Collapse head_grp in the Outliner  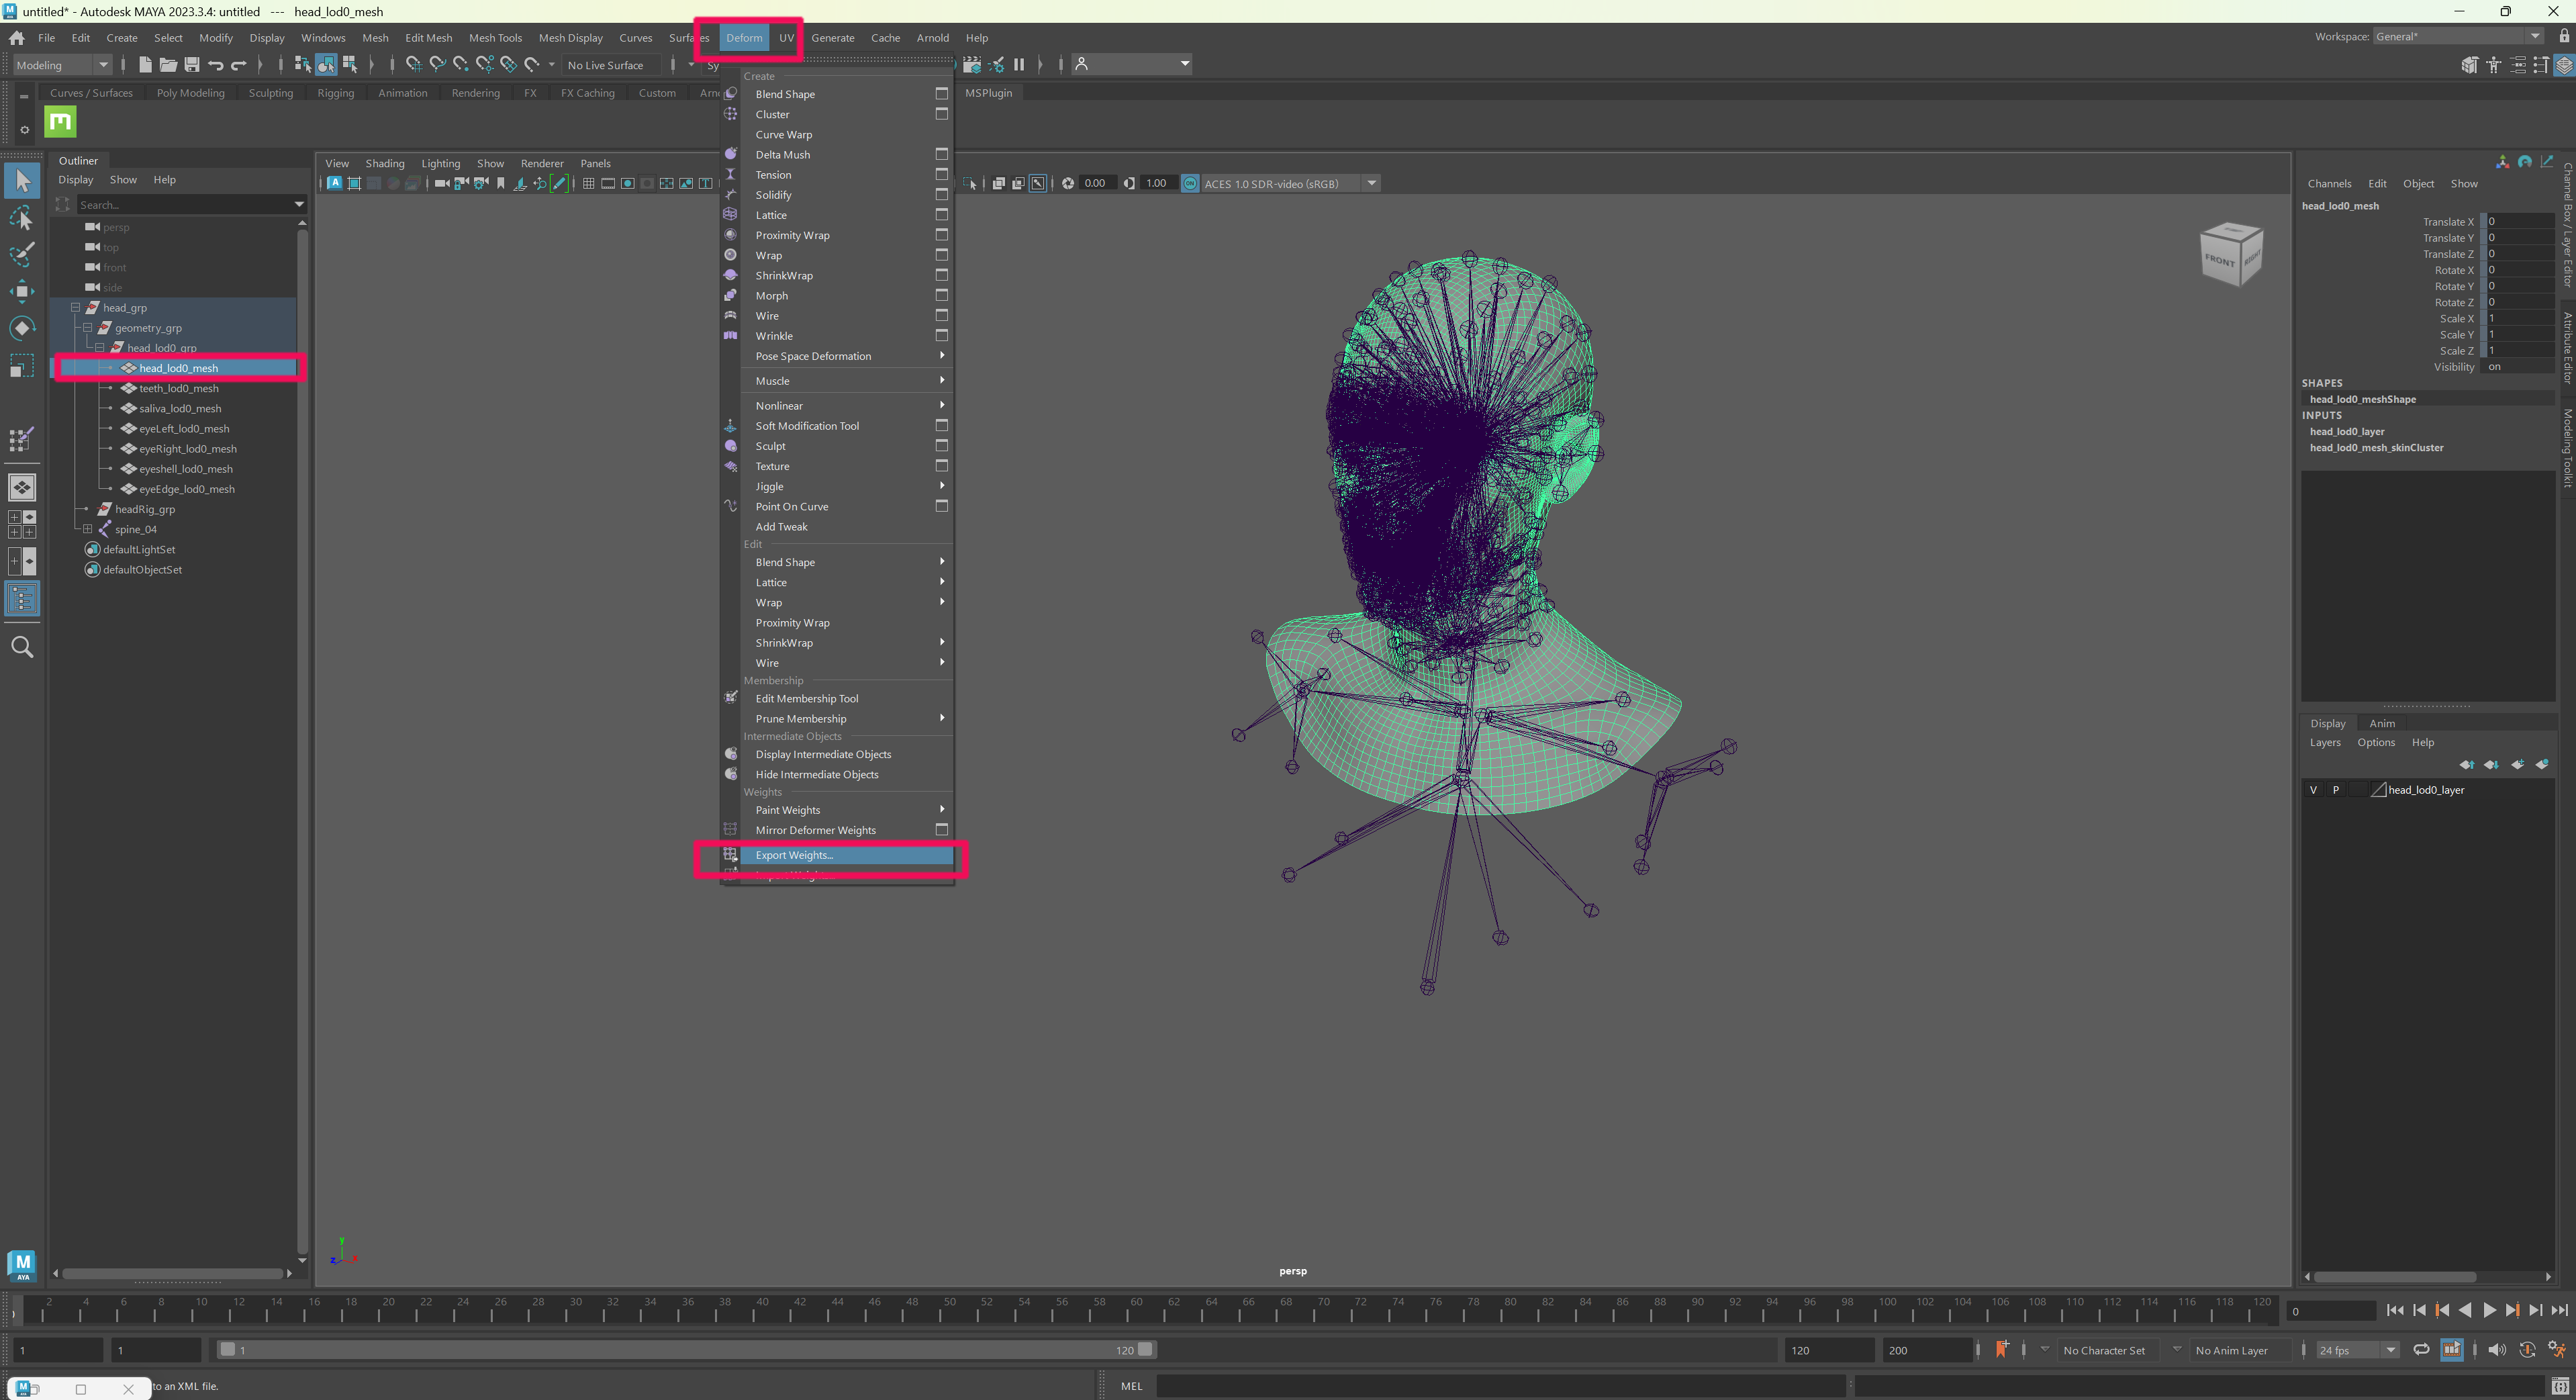(76, 308)
